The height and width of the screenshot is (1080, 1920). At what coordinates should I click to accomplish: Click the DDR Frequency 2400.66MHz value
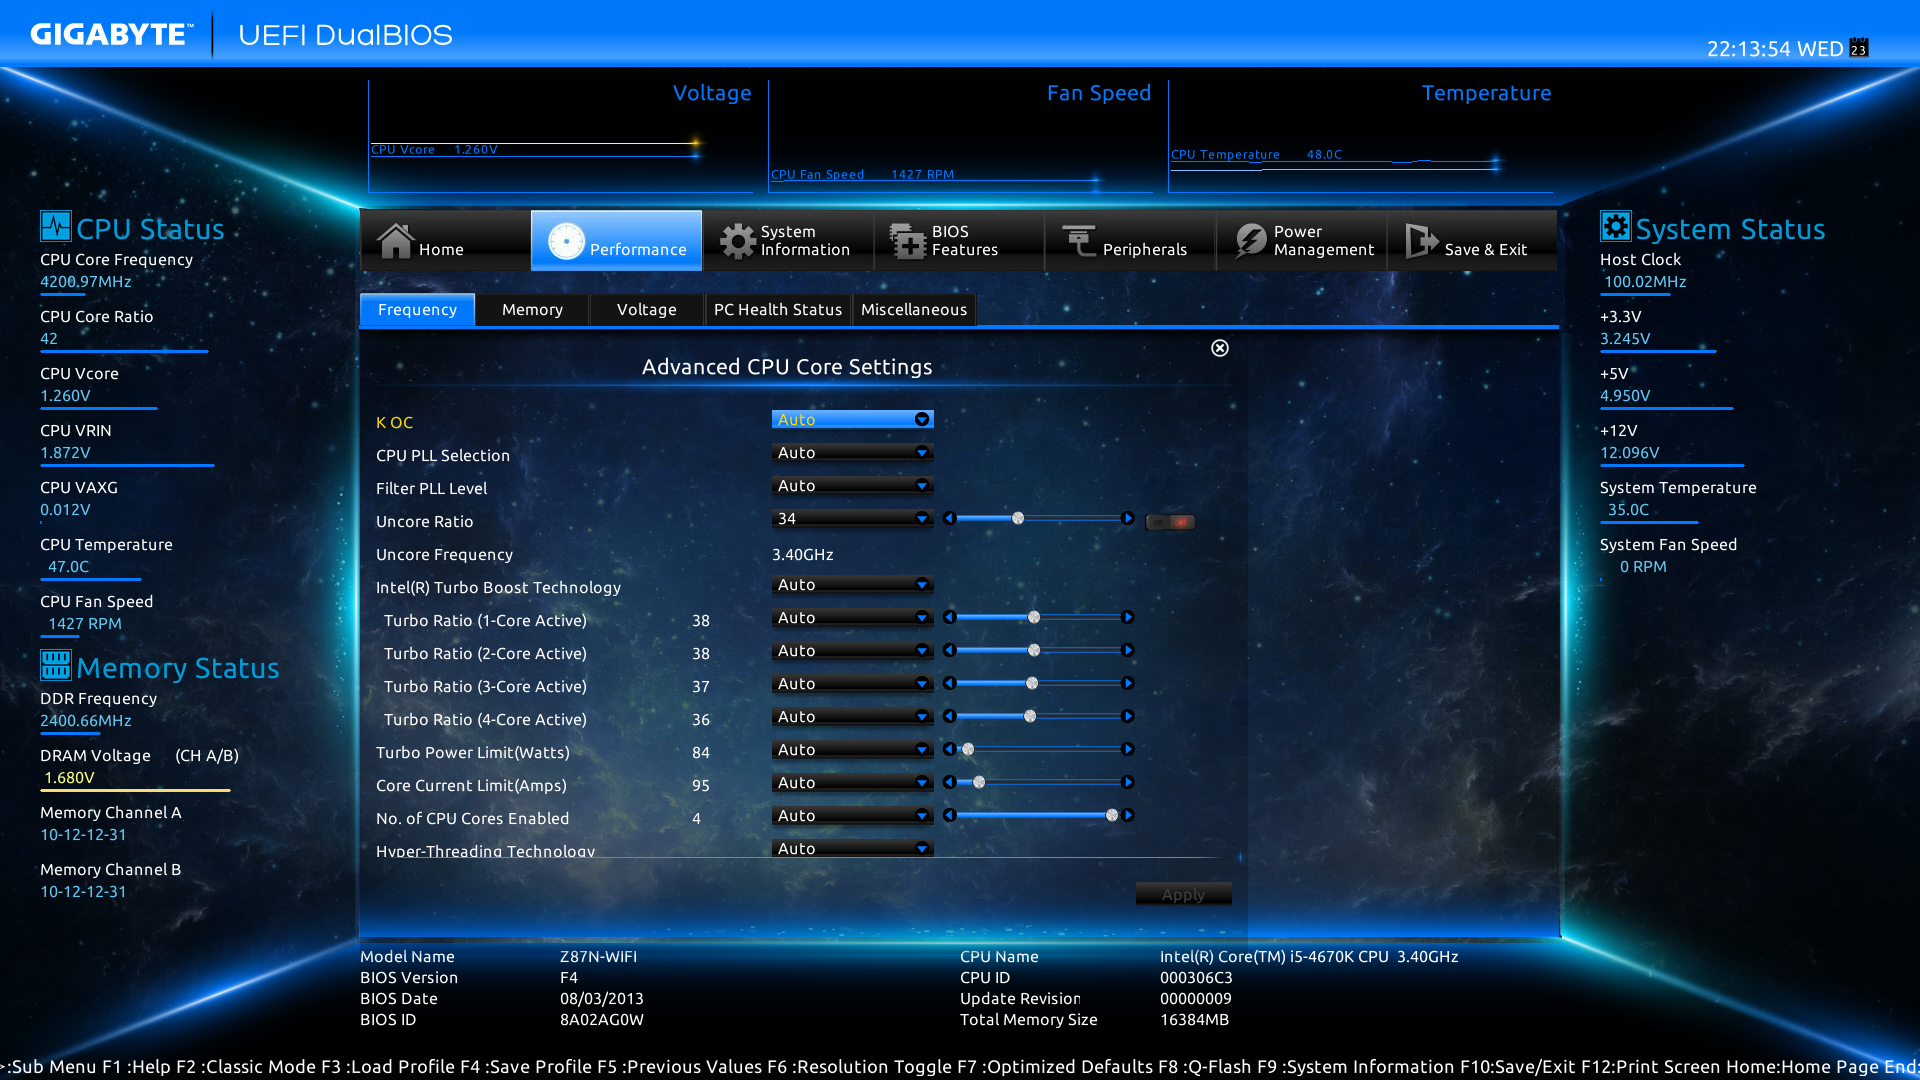tap(86, 721)
